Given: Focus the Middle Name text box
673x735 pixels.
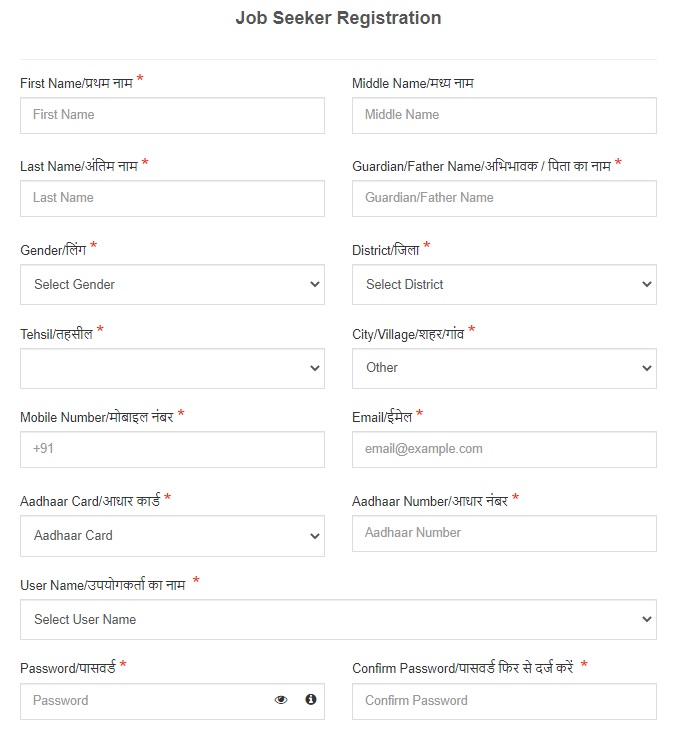Looking at the screenshot, I should click(504, 115).
